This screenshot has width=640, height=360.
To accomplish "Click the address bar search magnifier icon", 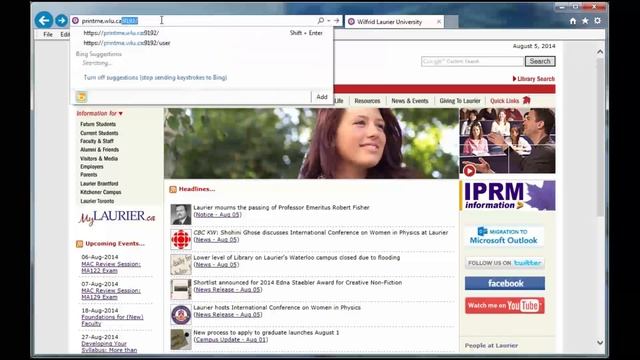I will coord(321,20).
